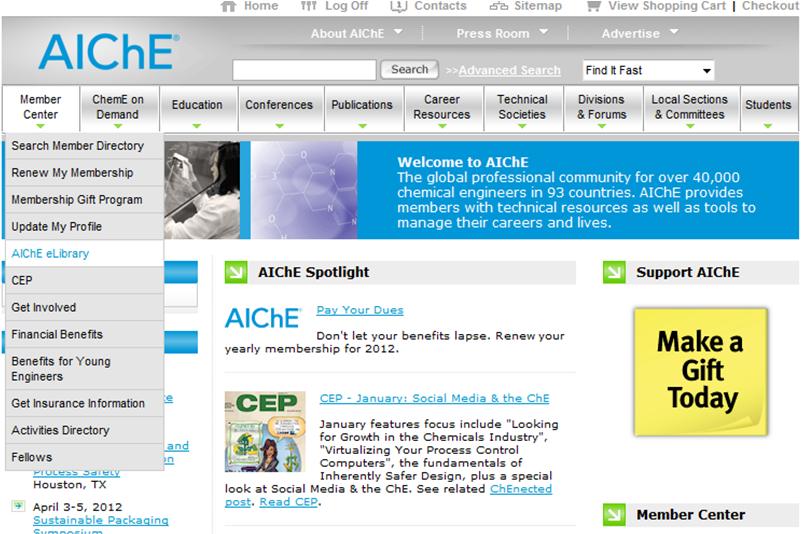This screenshot has width=802, height=534.
Task: Click the Home house icon
Action: pos(228,6)
